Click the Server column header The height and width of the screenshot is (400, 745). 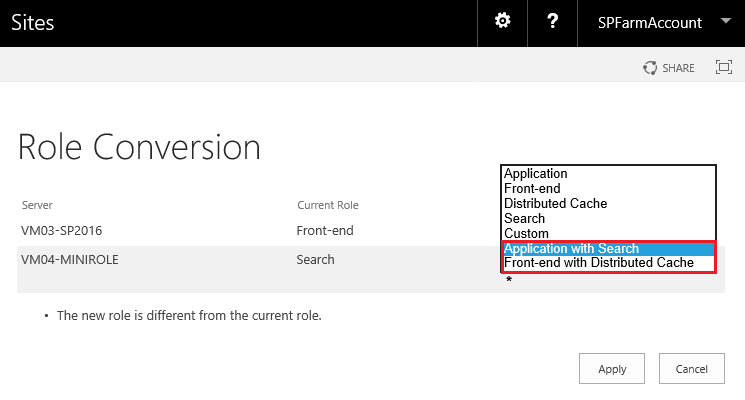click(x=37, y=205)
